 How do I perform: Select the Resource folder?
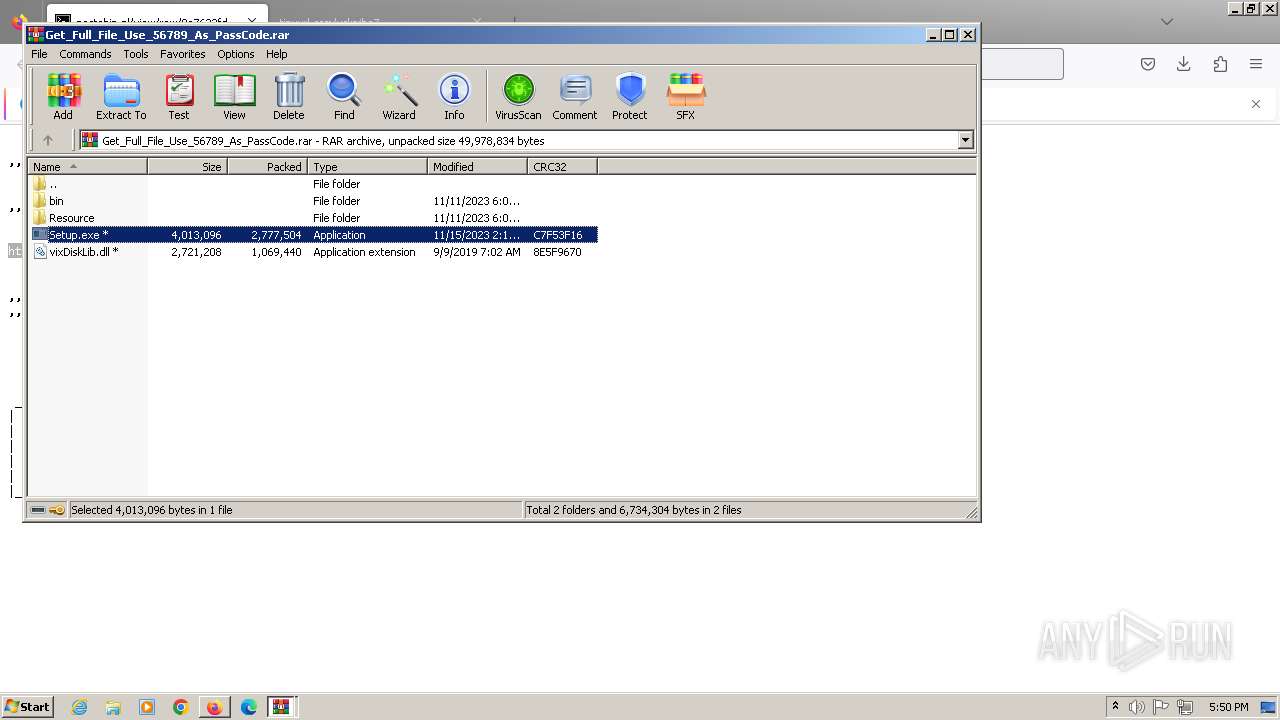pos(313,218)
